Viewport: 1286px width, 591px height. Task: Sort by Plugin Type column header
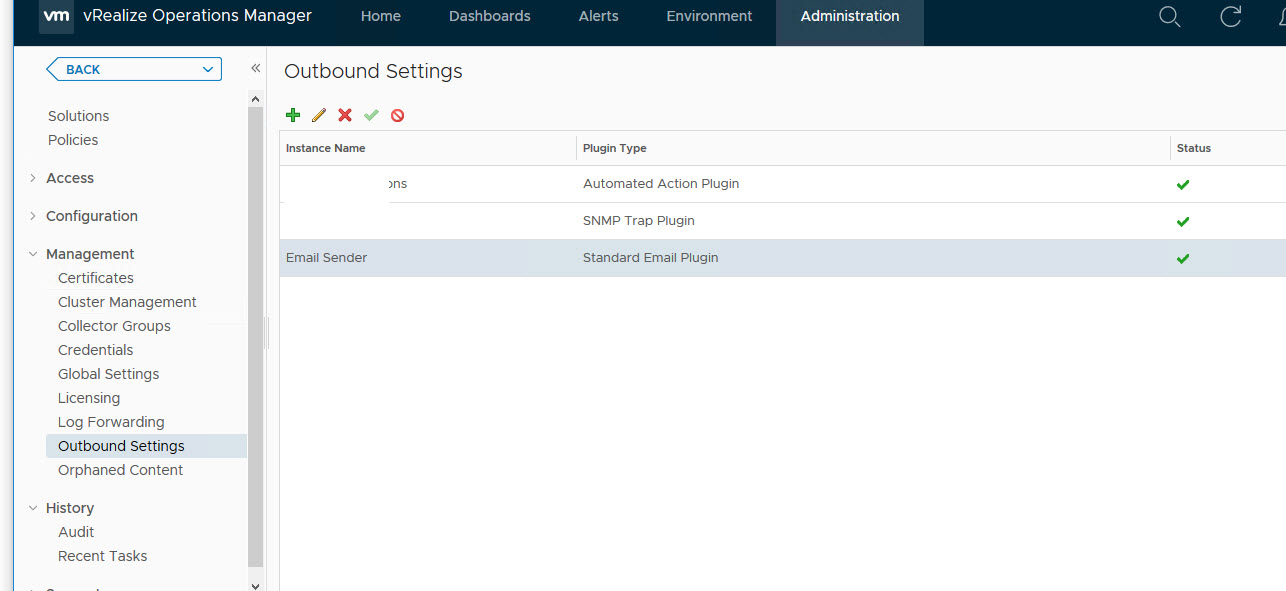click(615, 148)
